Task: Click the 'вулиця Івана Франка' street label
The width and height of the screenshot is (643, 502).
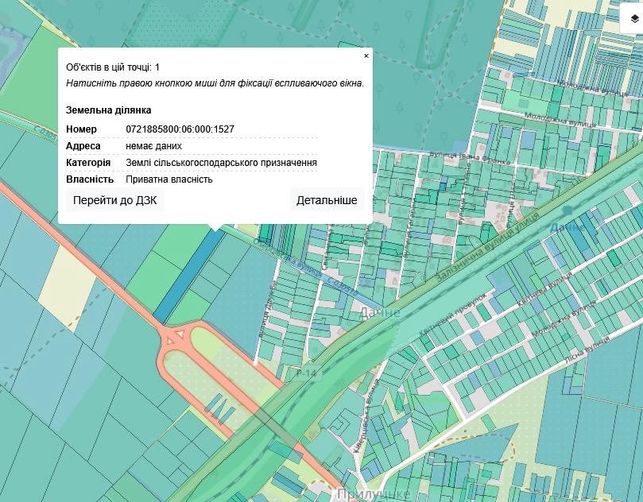Action: tap(470, 158)
